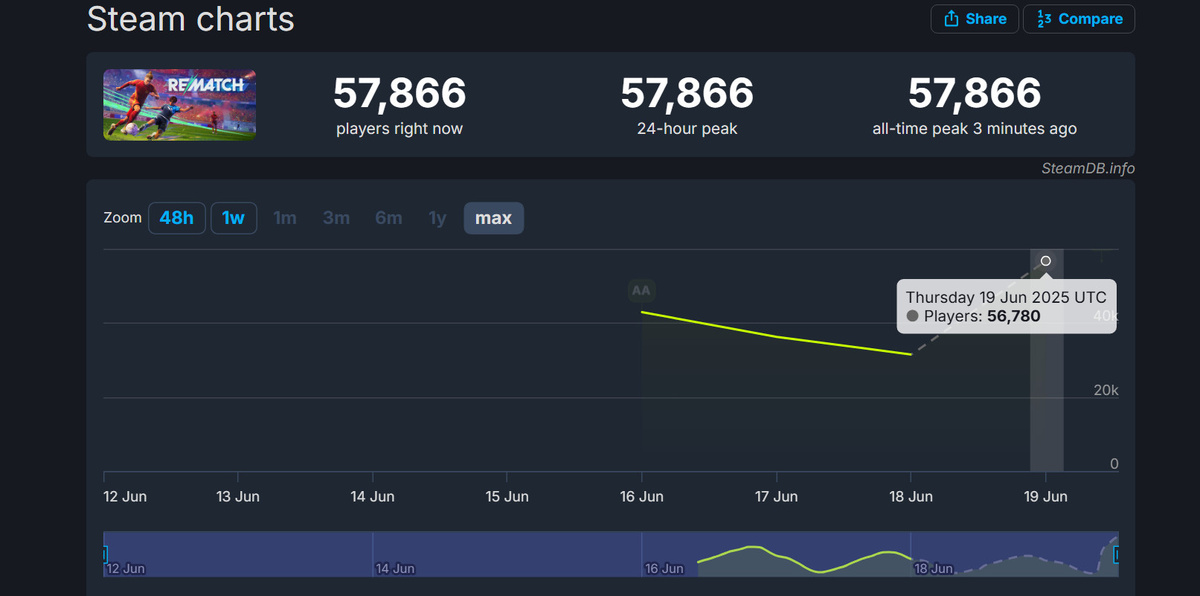Image resolution: width=1200 pixels, height=596 pixels.
Task: Click the AA annotation marker on the chart
Action: [x=641, y=290]
